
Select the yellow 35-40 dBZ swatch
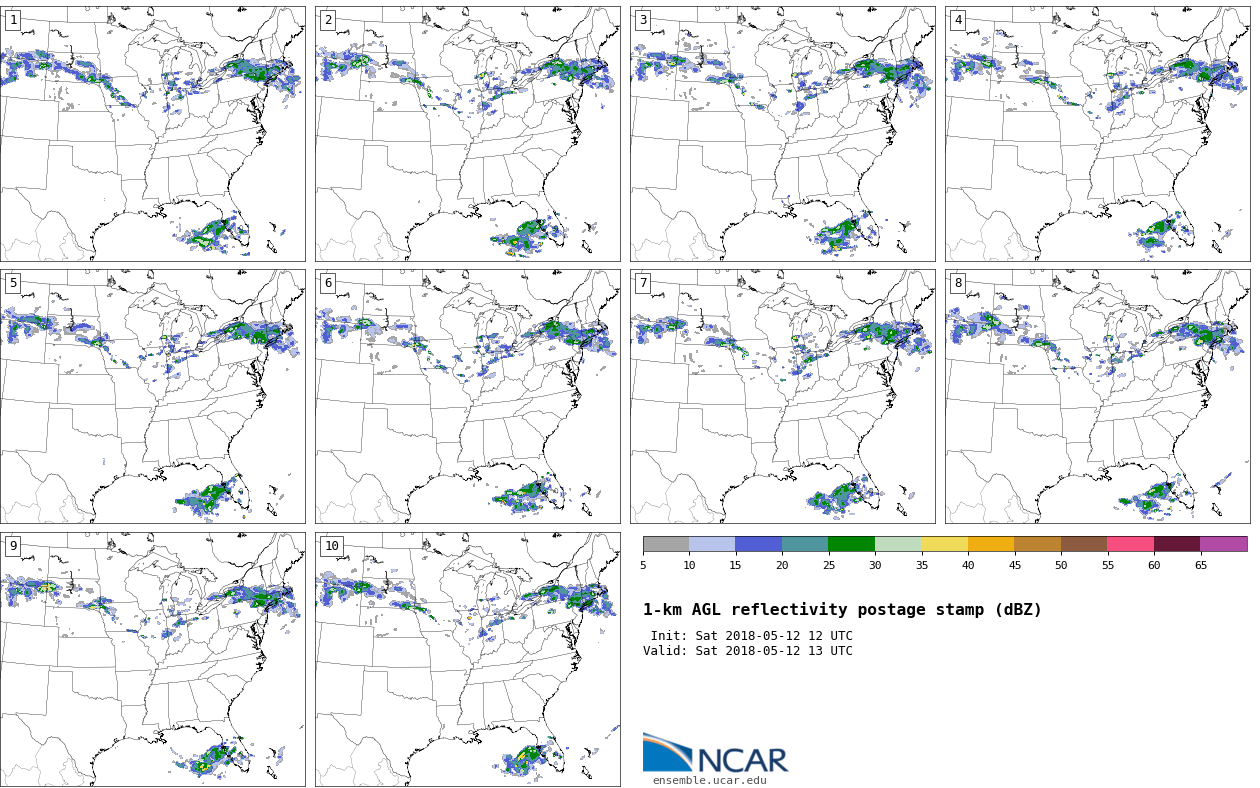coord(944,544)
